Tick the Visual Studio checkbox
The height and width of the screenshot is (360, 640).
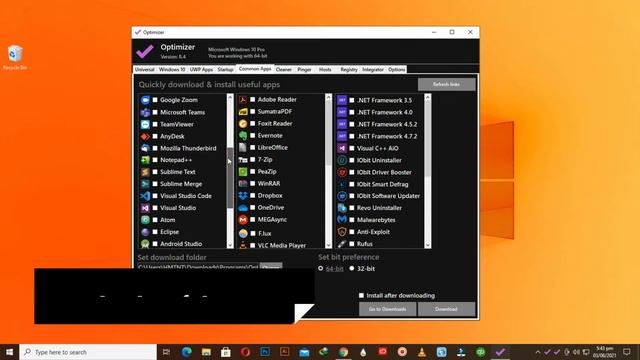(x=155, y=208)
